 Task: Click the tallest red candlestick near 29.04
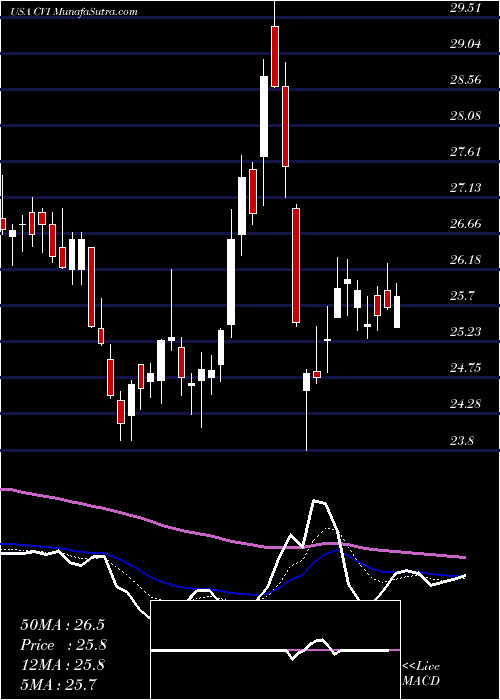275,56
